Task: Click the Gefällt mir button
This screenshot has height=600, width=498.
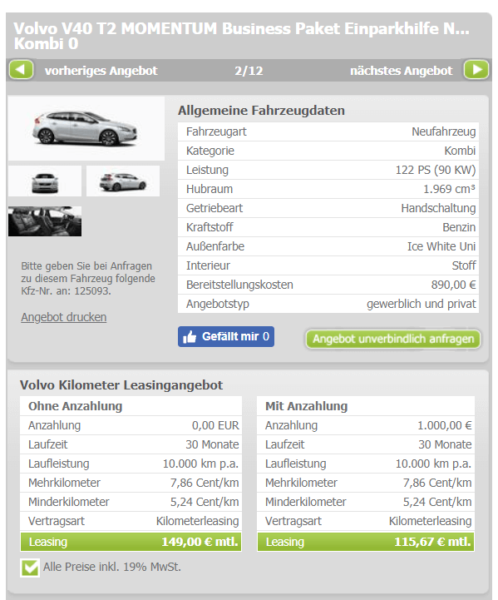Action: [x=226, y=337]
